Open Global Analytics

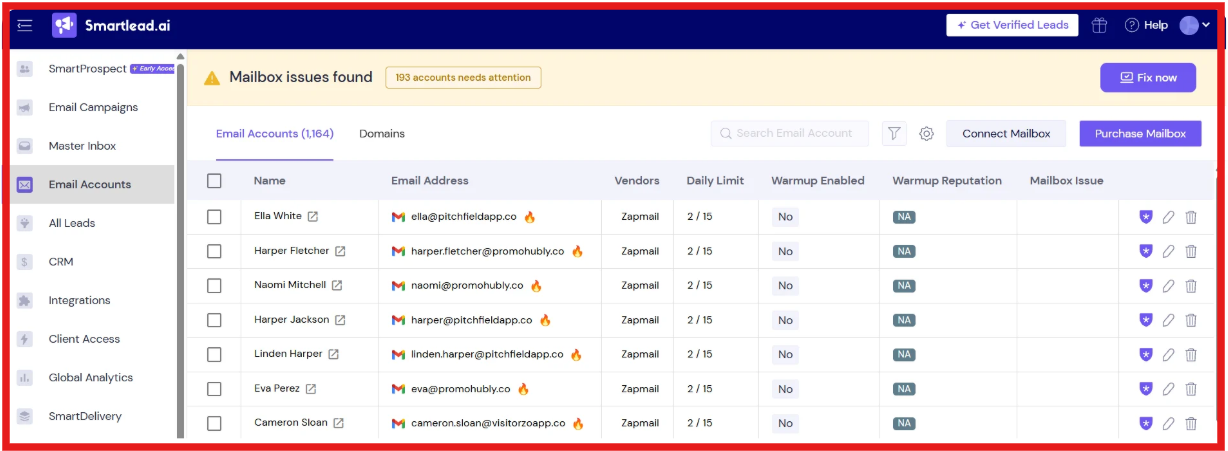pyautogui.click(x=93, y=378)
